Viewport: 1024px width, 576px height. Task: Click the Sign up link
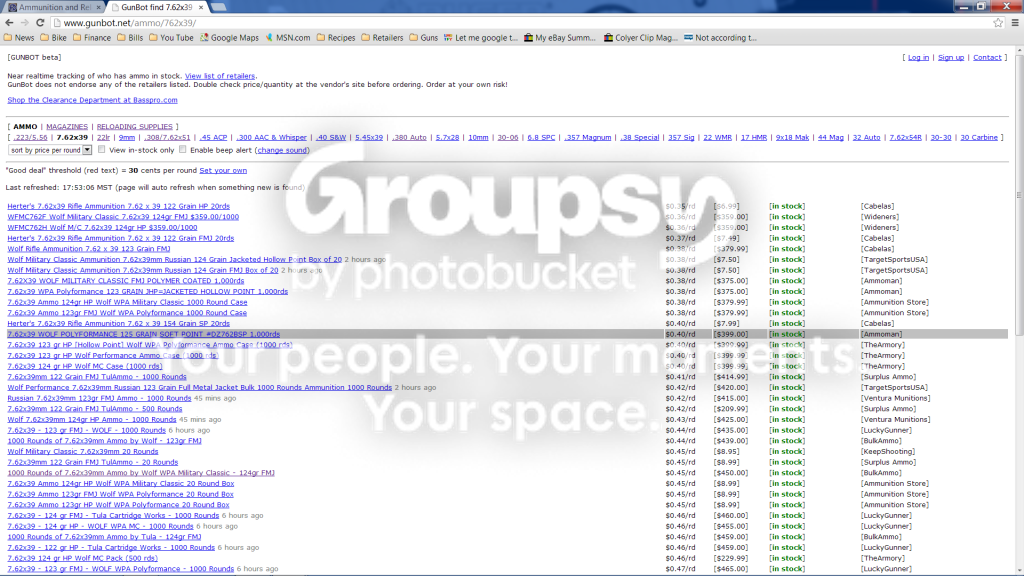951,57
